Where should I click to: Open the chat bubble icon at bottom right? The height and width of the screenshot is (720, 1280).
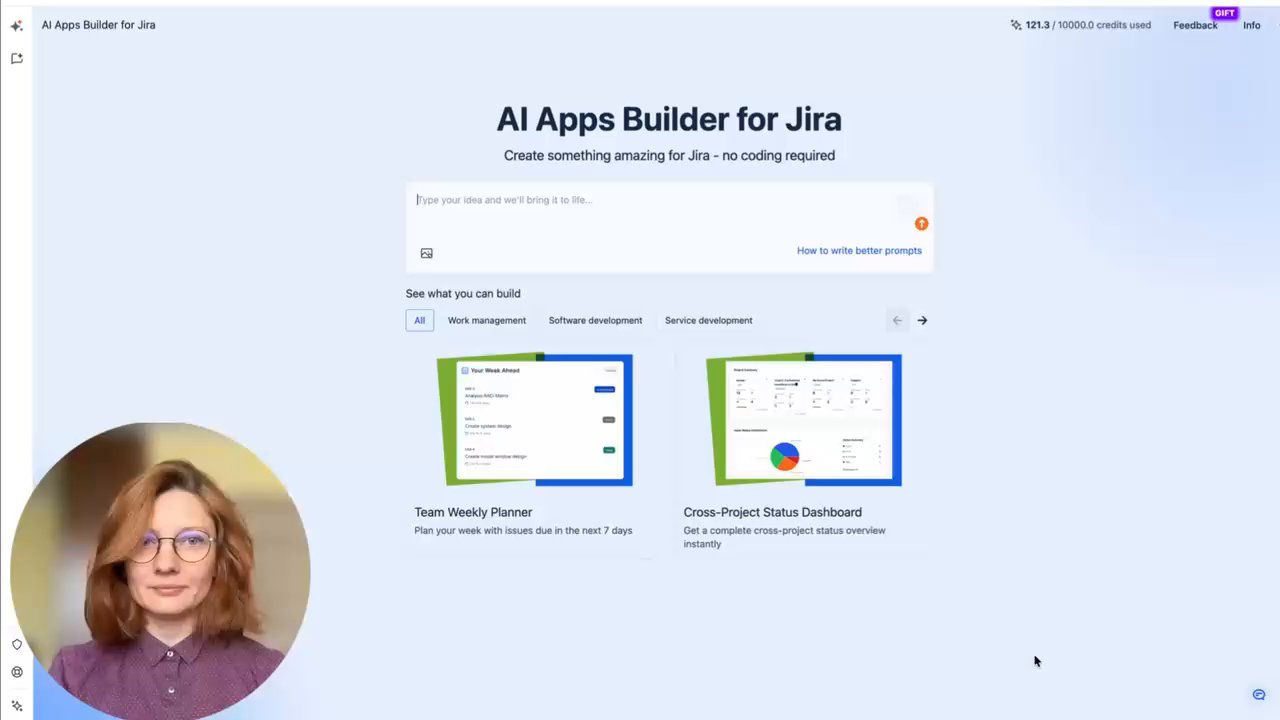click(x=1259, y=695)
